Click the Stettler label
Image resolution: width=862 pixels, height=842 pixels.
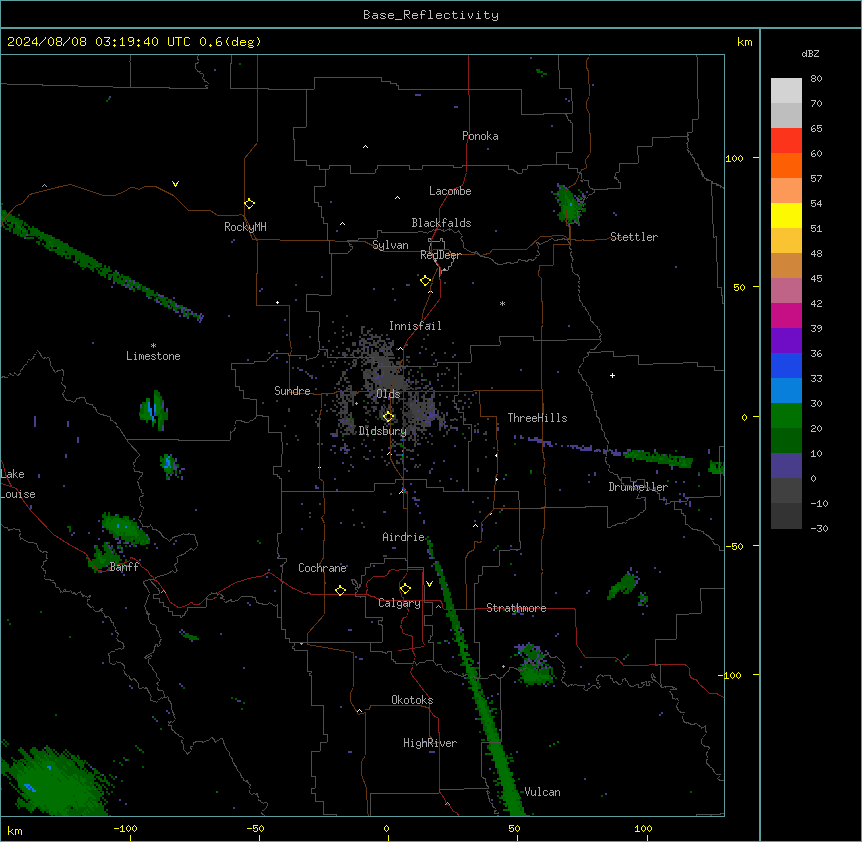(634, 237)
